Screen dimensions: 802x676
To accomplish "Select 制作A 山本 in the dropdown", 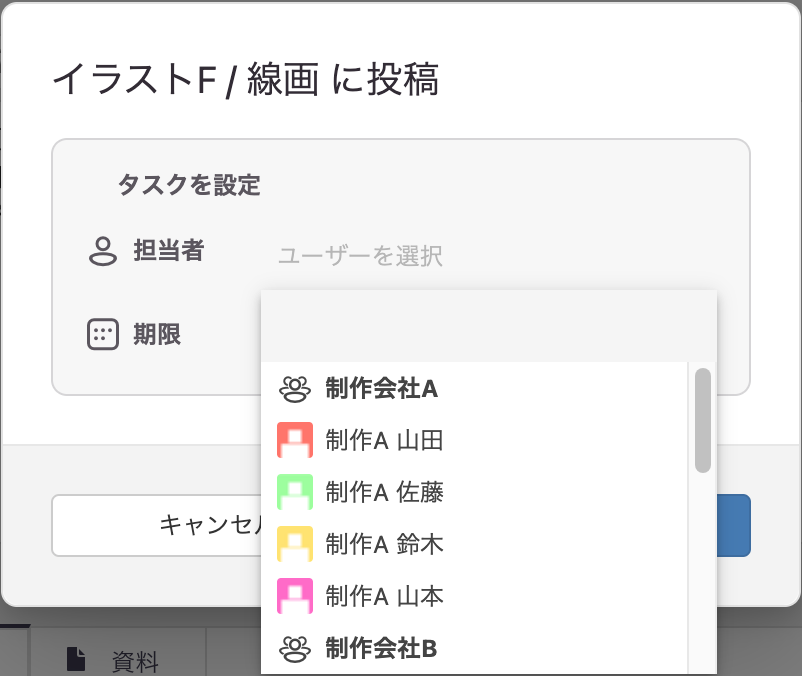I will [474, 596].
